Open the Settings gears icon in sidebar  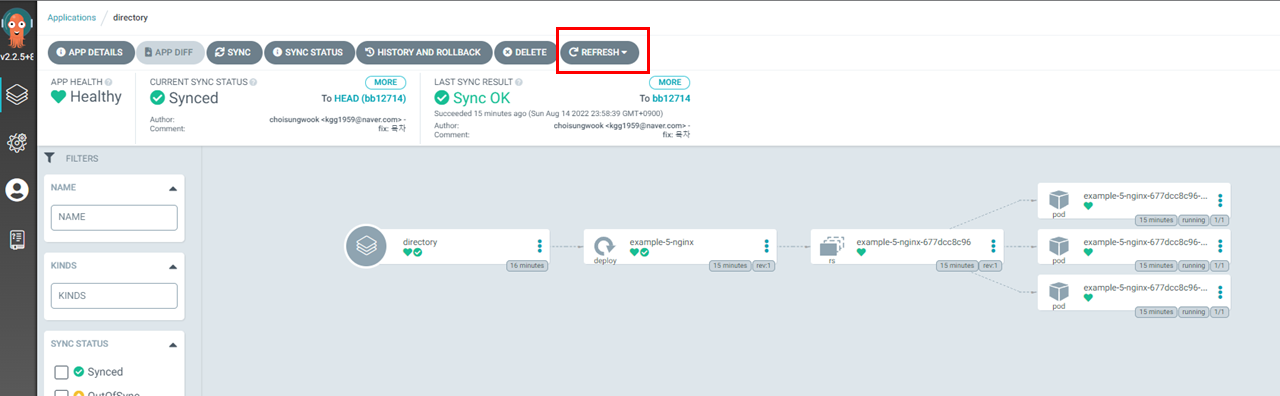[17, 143]
